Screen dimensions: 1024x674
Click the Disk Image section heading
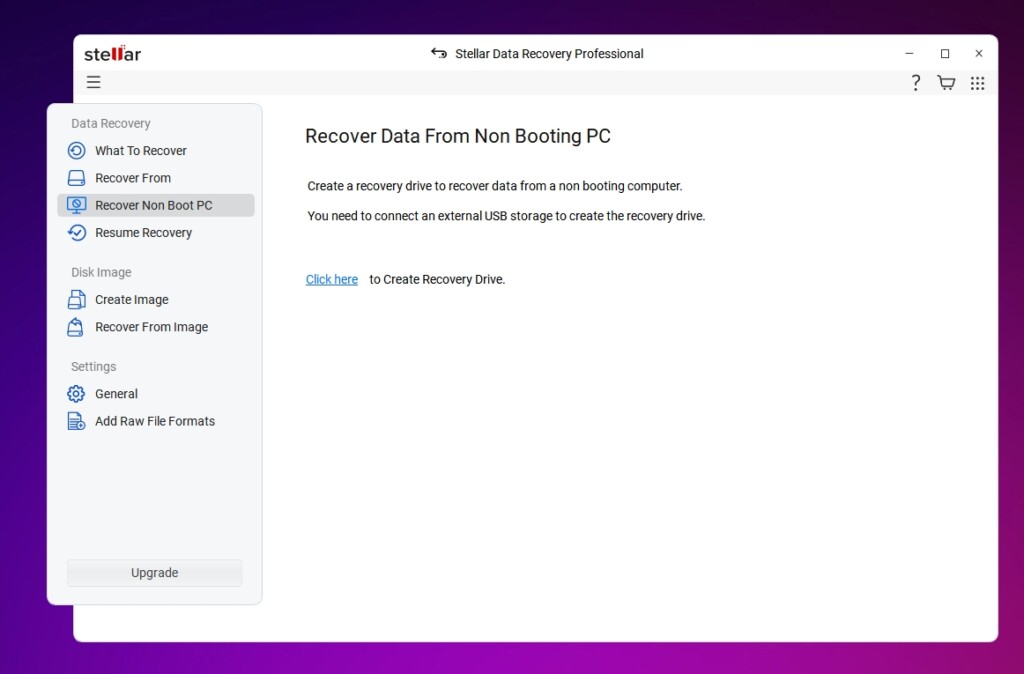pos(101,272)
